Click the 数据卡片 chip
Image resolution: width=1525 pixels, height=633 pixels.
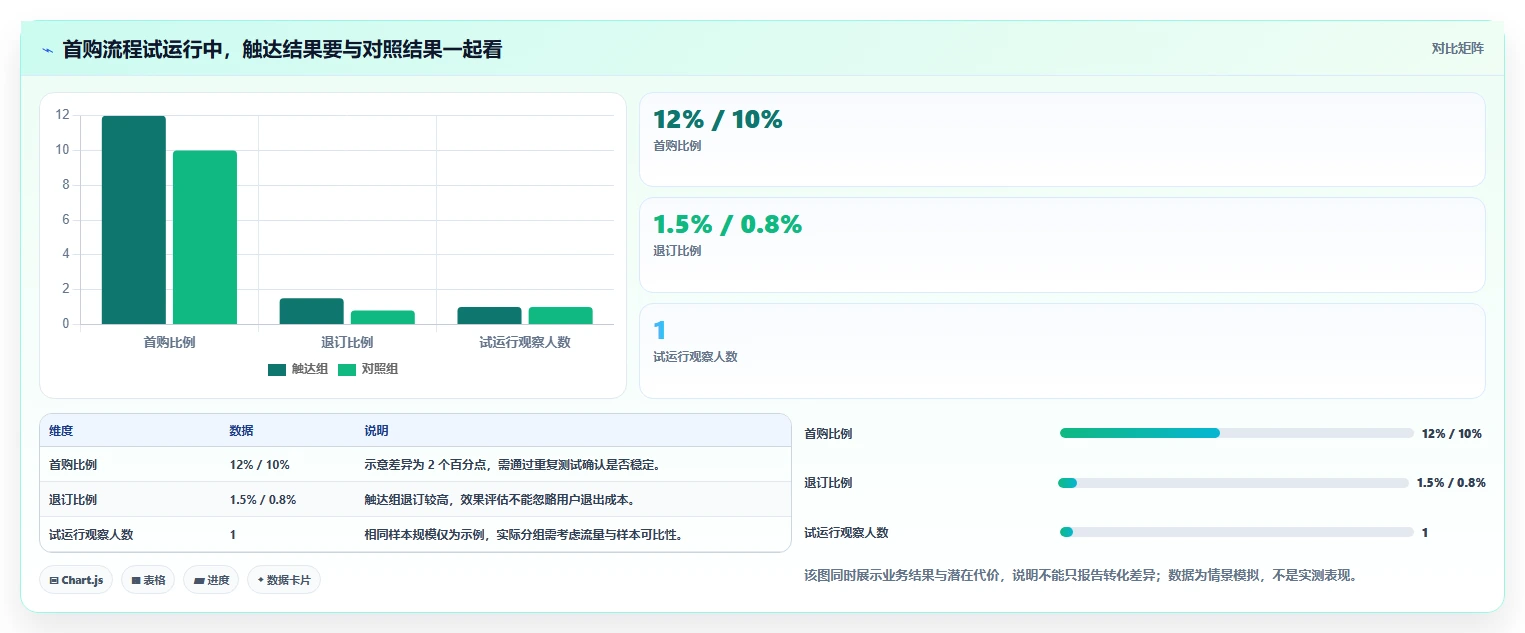tap(284, 580)
